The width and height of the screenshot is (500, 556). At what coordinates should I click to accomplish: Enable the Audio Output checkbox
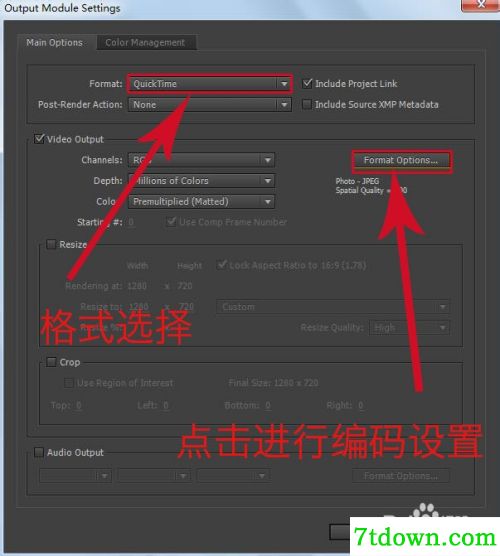click(x=39, y=452)
